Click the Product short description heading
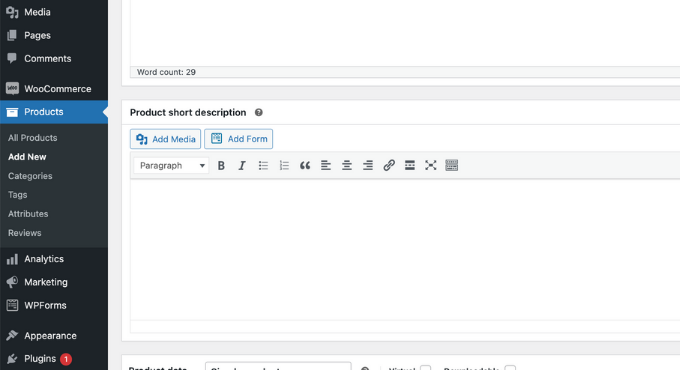The height and width of the screenshot is (370, 680). pyautogui.click(x=188, y=112)
